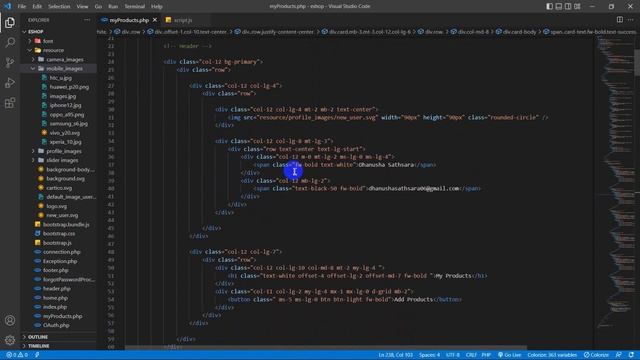Open htc_u.jpg in the explorer
The width and height of the screenshot is (640, 360).
point(60,78)
